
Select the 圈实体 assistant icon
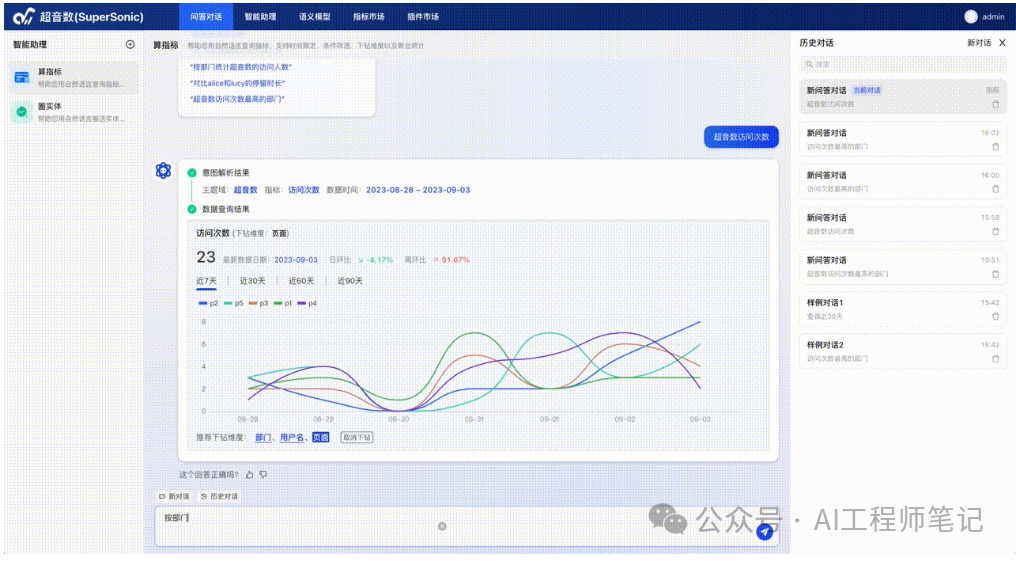[x=21, y=112]
